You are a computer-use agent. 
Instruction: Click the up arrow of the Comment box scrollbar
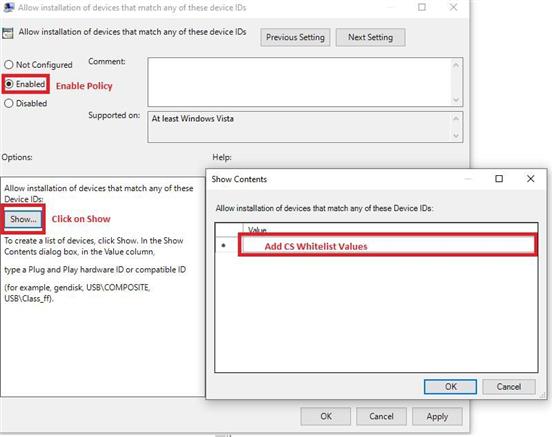point(456,65)
